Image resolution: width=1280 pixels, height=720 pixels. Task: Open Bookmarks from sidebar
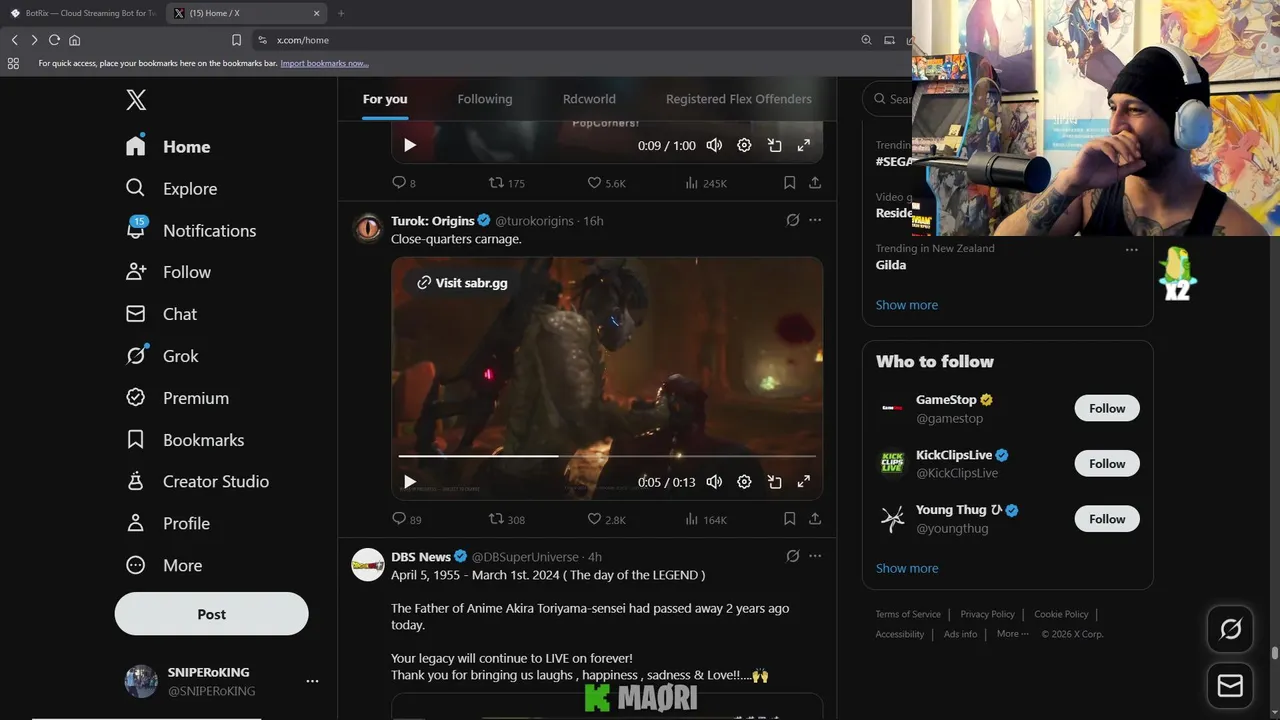point(185,440)
